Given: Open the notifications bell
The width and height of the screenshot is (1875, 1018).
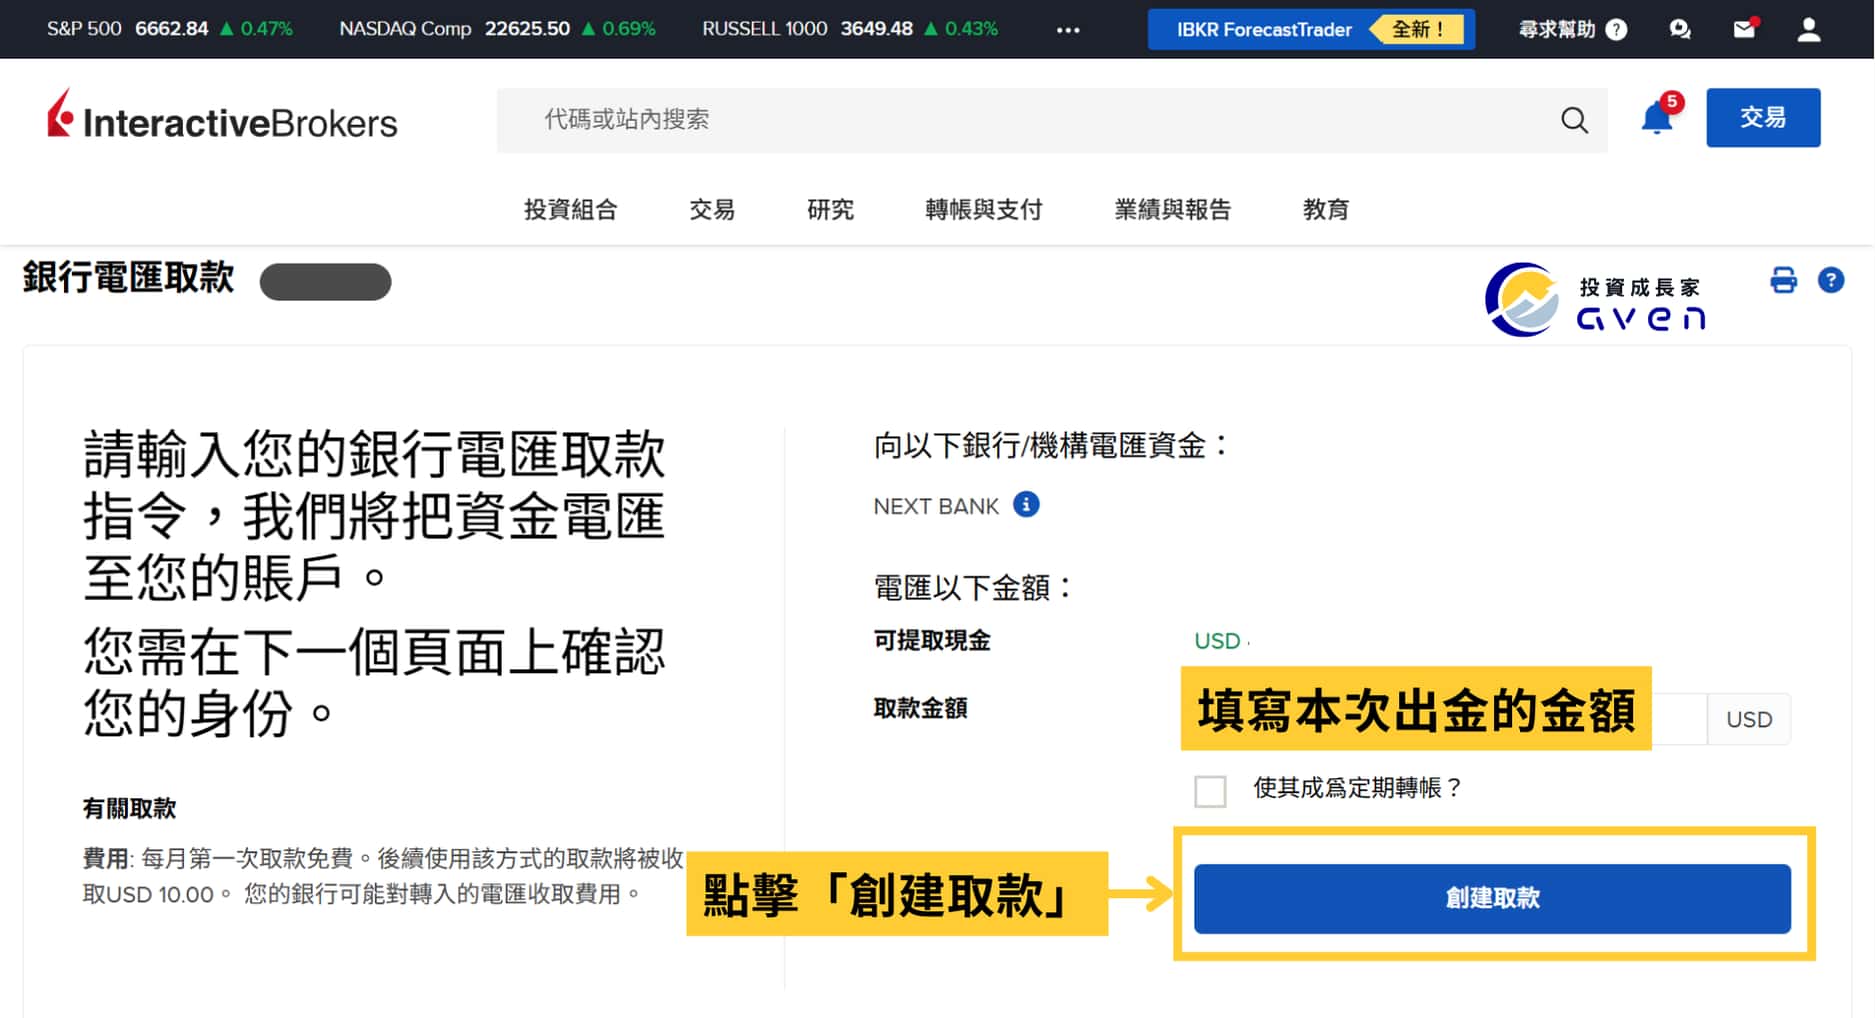Looking at the screenshot, I should point(1656,119).
